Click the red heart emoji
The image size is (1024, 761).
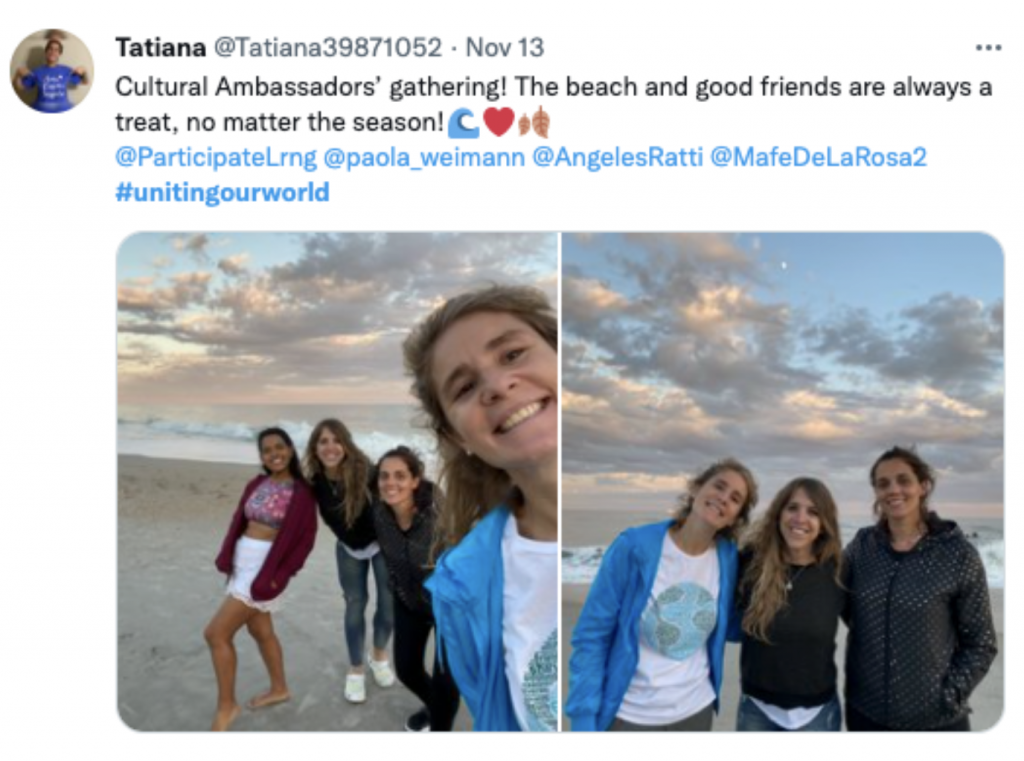(498, 122)
